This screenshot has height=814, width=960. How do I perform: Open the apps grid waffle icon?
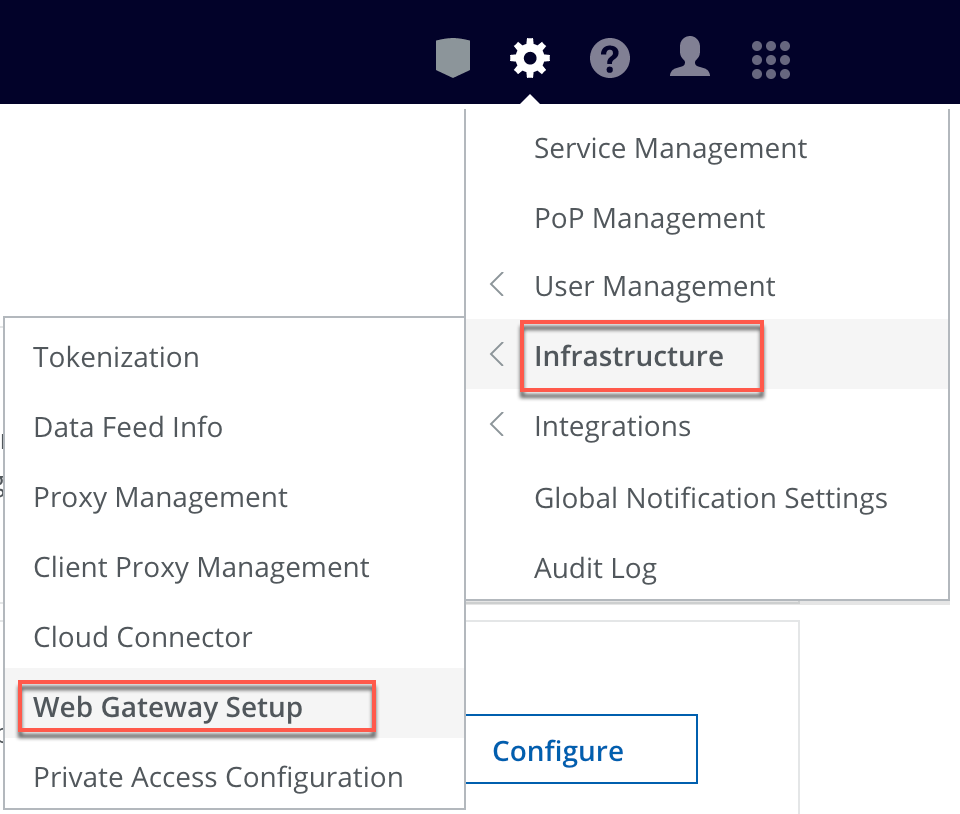pos(770,58)
